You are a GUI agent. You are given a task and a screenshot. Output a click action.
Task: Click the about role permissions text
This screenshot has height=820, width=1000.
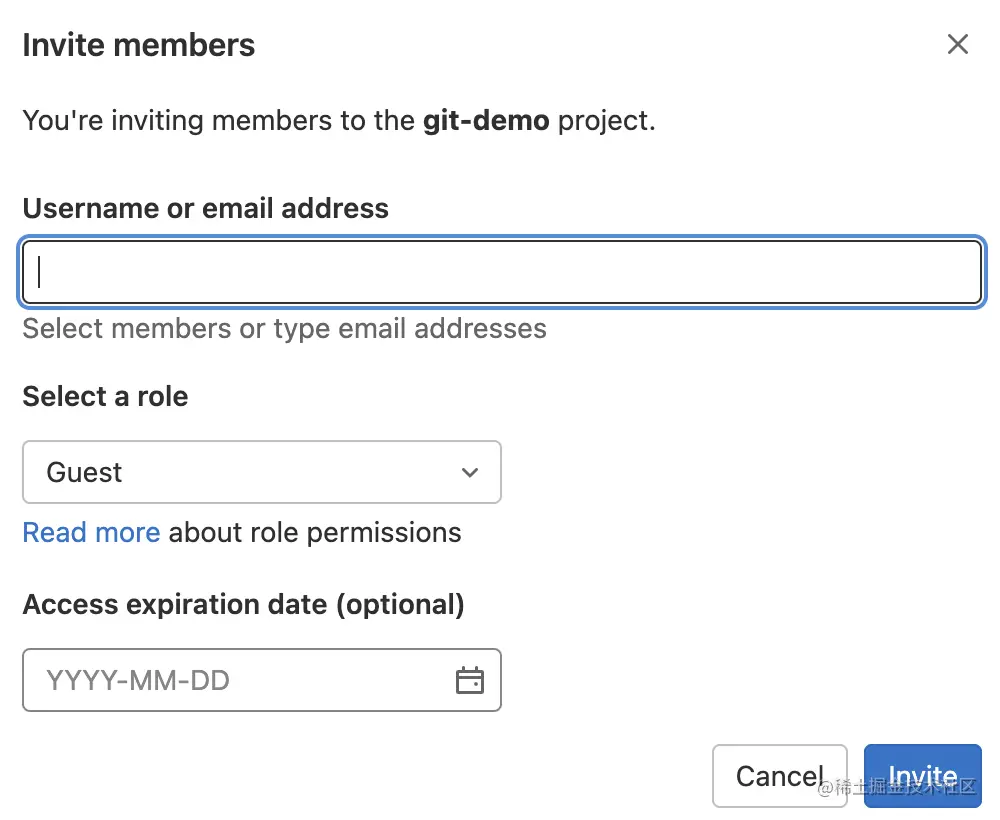315,532
